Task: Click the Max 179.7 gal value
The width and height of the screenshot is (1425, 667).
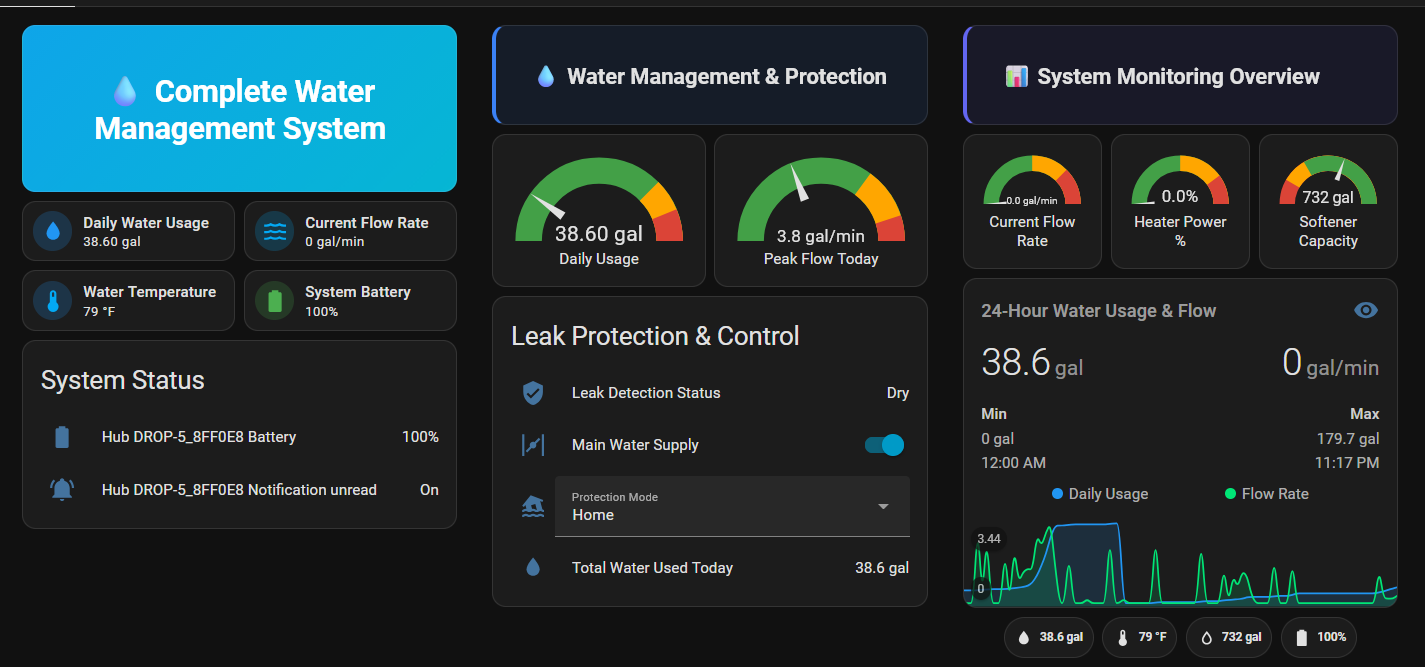Action: (1348, 439)
